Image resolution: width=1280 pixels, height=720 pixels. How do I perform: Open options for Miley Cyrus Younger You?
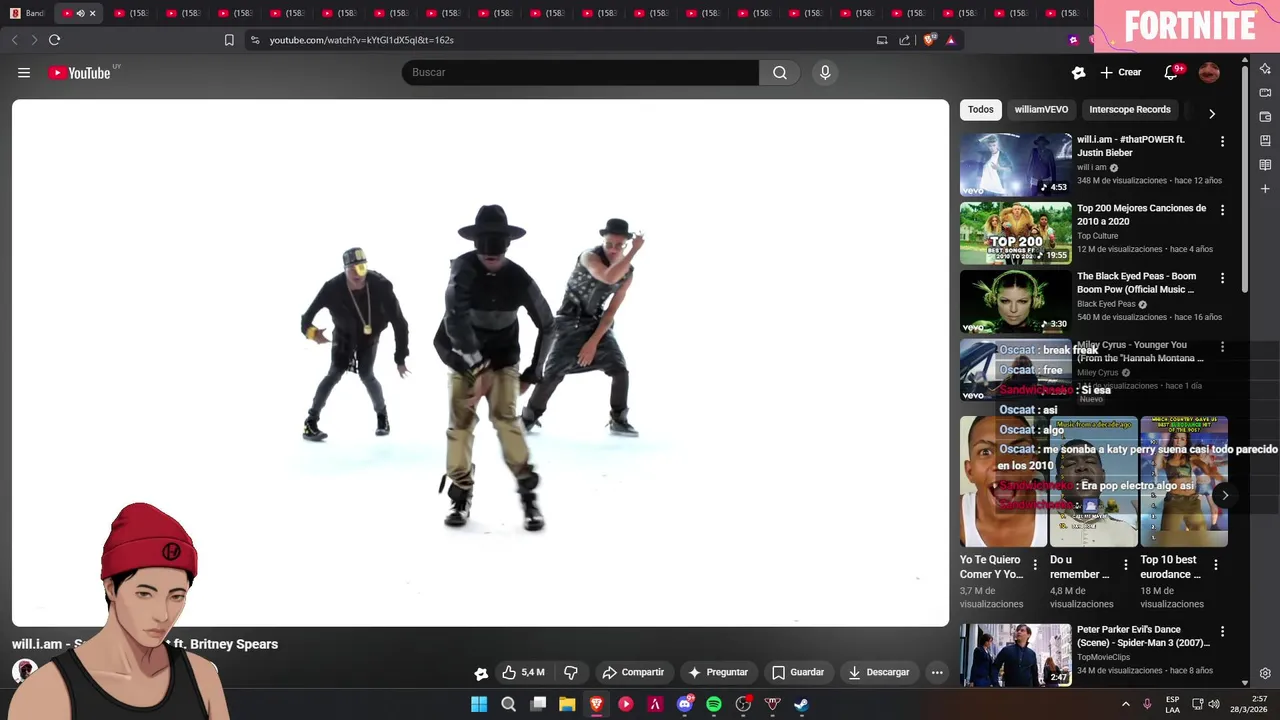pos(1222,347)
